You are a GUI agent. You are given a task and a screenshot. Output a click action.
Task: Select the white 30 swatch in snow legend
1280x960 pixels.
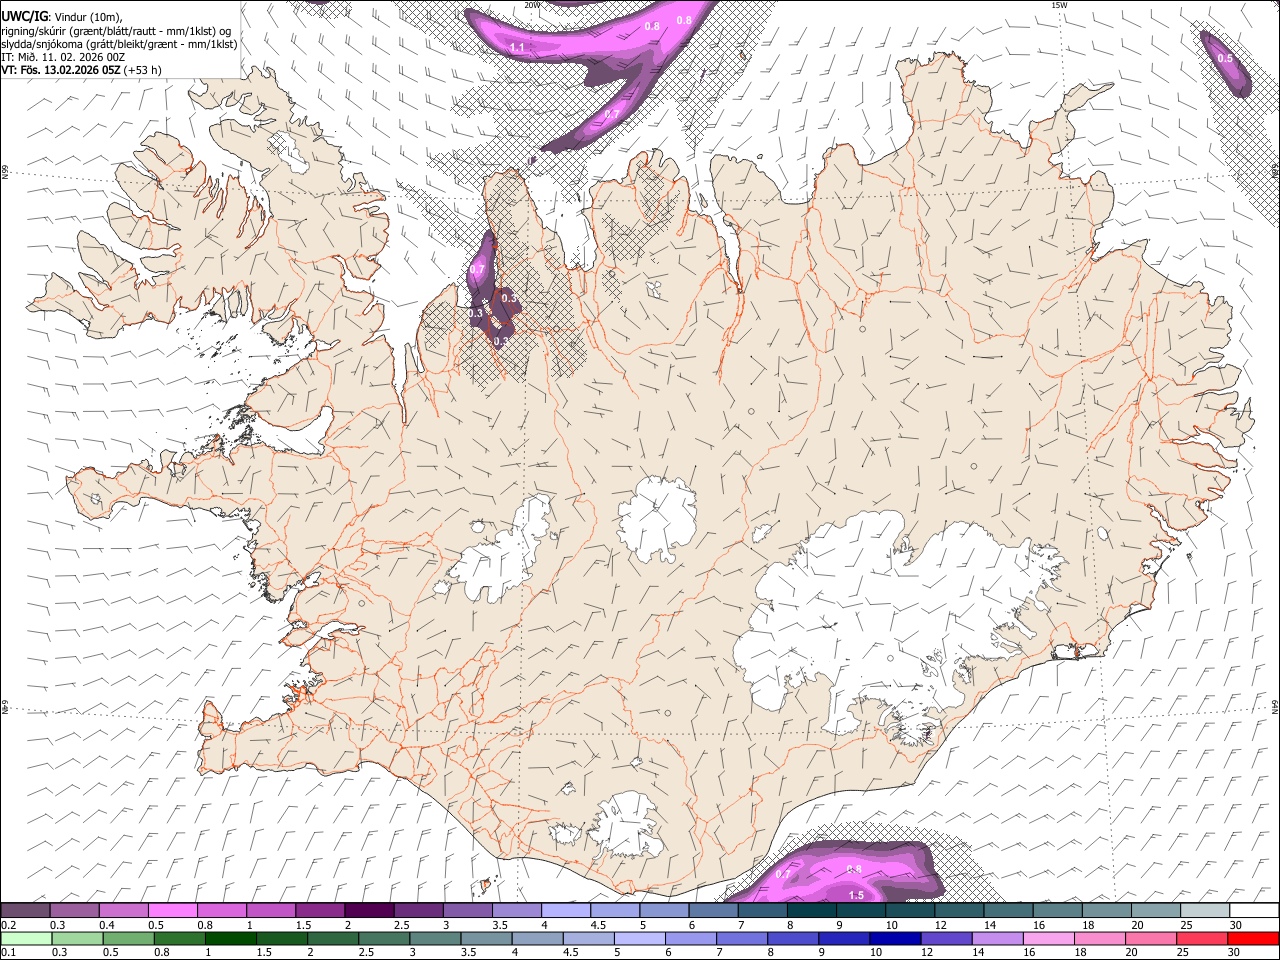click(1255, 911)
